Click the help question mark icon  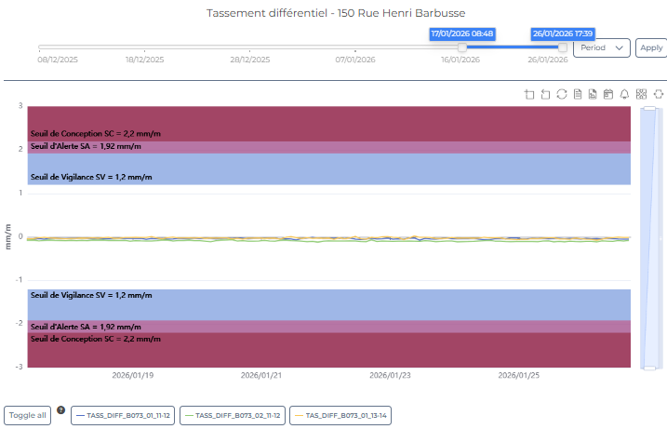(61, 410)
